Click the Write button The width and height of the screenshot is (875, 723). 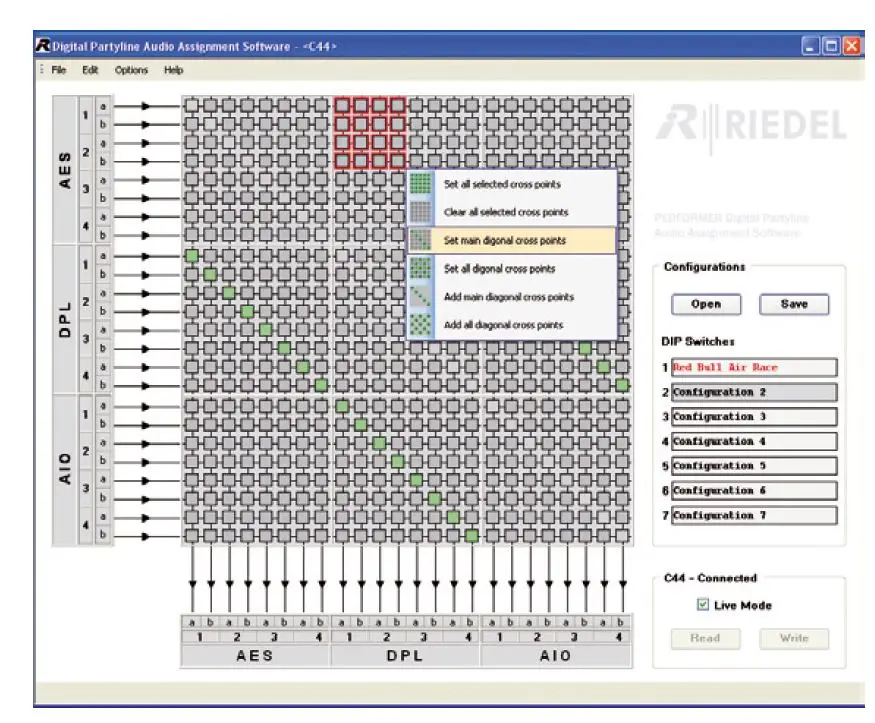pyautogui.click(x=794, y=638)
